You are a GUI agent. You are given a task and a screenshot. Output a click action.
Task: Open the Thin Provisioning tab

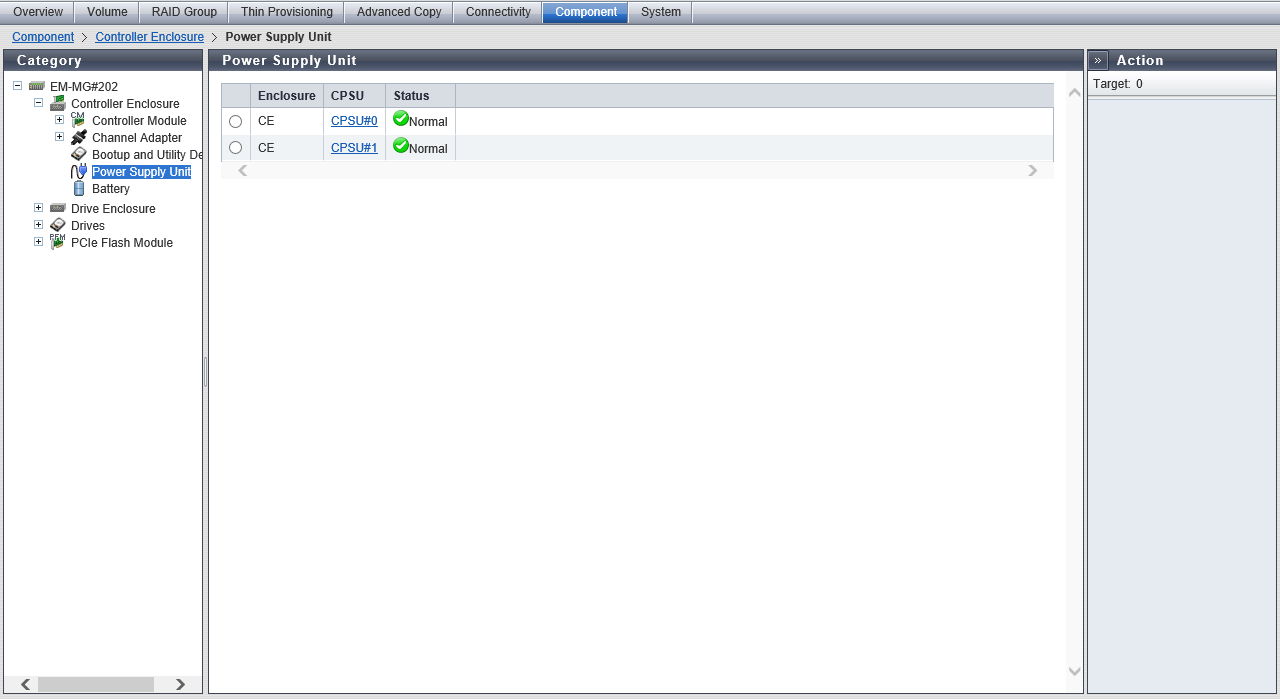click(x=286, y=12)
